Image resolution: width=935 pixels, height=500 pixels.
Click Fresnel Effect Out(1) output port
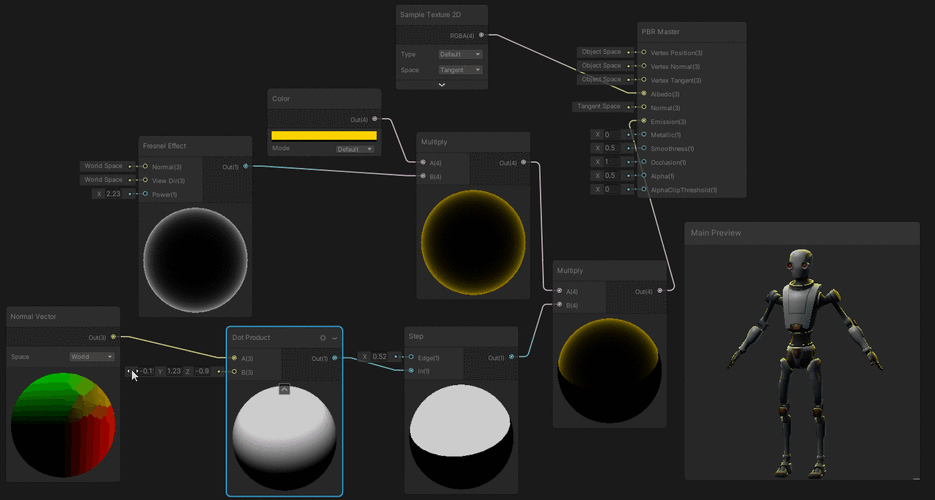click(x=246, y=167)
